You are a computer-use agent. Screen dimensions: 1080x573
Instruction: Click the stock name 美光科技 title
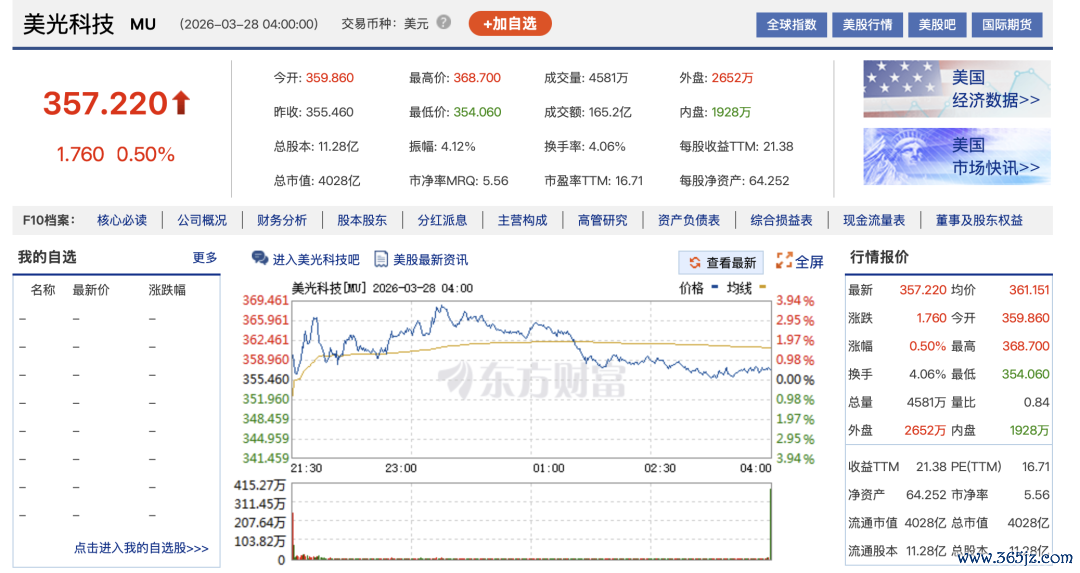click(68, 24)
